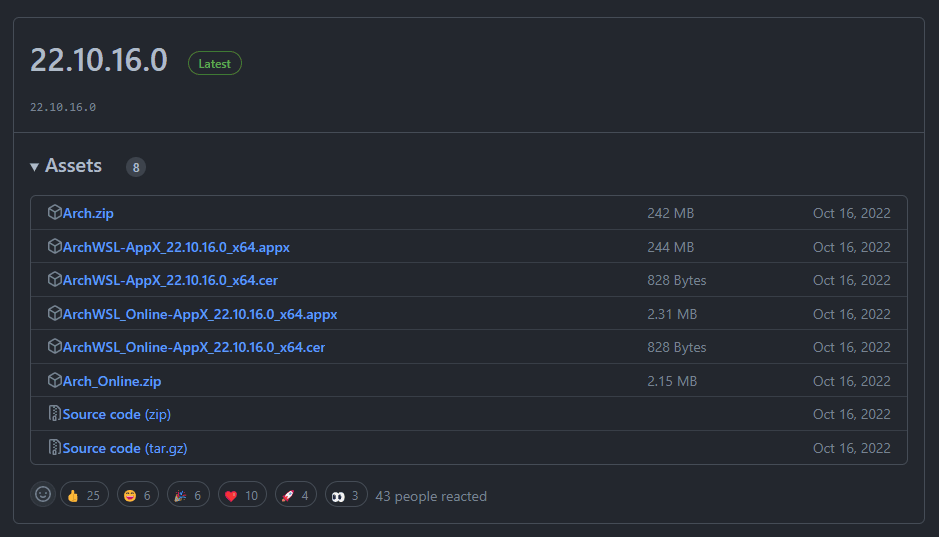The image size is (939, 537).
Task: Toggle the thumbs up reaction
Action: [84, 495]
